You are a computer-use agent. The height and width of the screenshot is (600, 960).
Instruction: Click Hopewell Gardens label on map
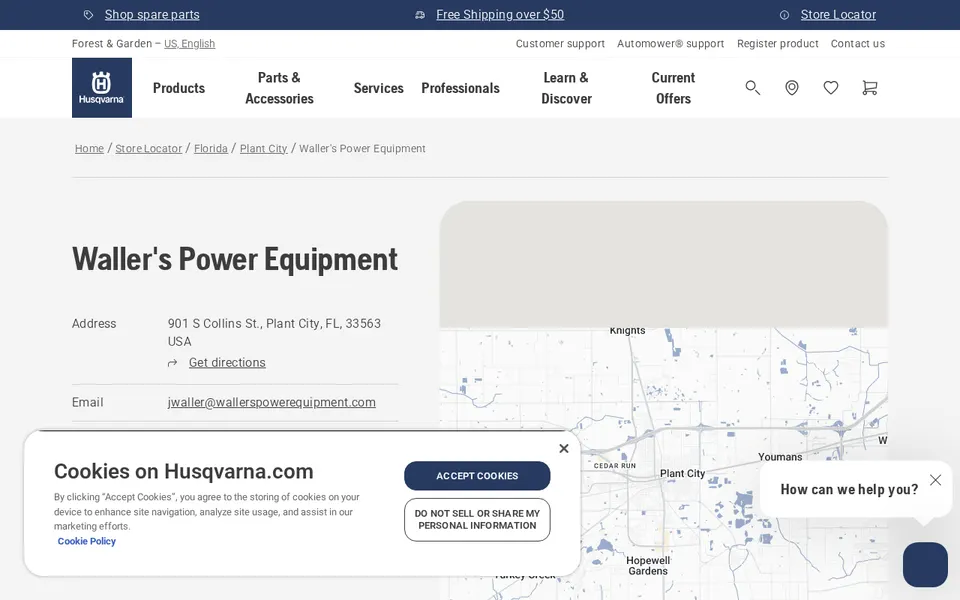tap(648, 566)
